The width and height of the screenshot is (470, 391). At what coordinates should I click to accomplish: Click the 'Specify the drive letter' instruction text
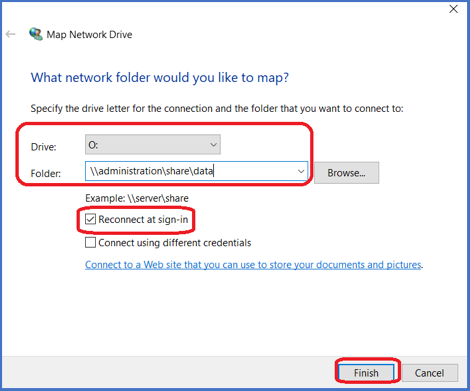pyautogui.click(x=217, y=109)
